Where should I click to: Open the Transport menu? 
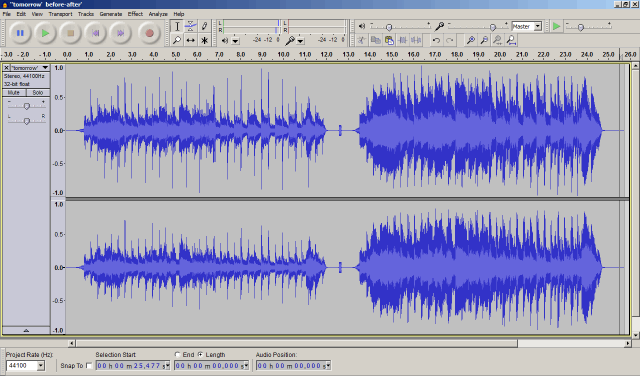point(60,14)
